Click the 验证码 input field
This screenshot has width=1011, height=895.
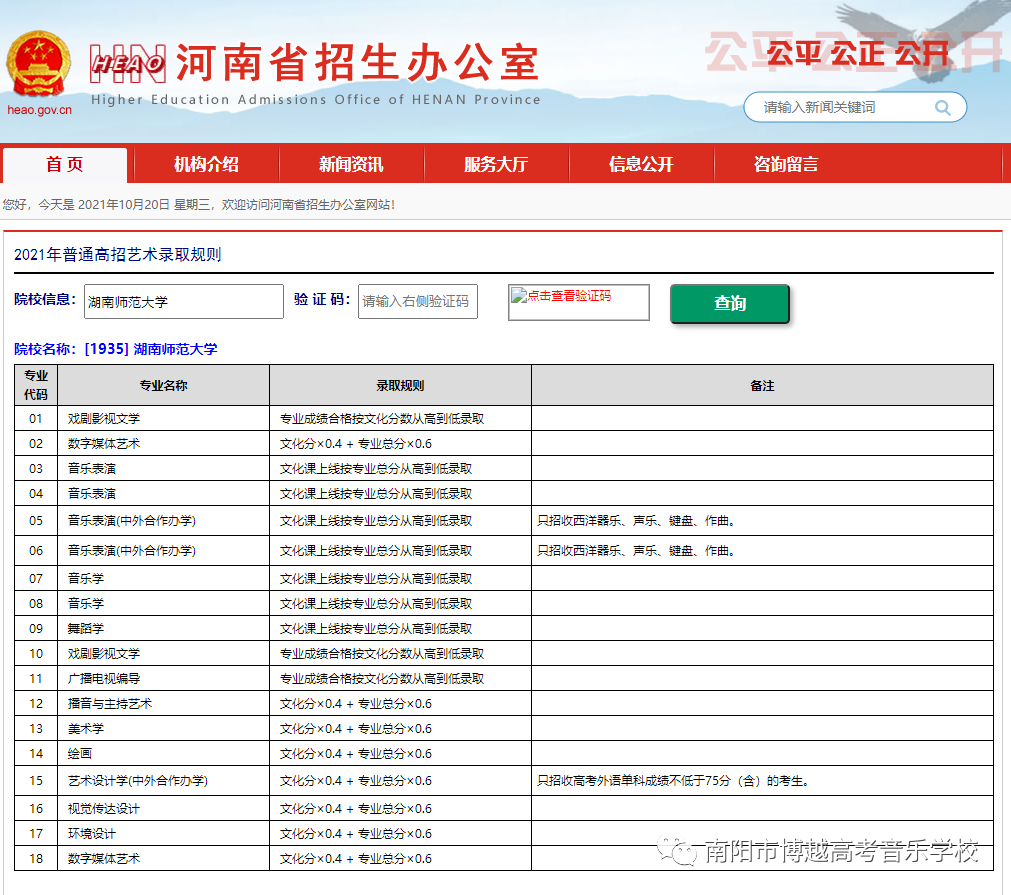pyautogui.click(x=417, y=302)
